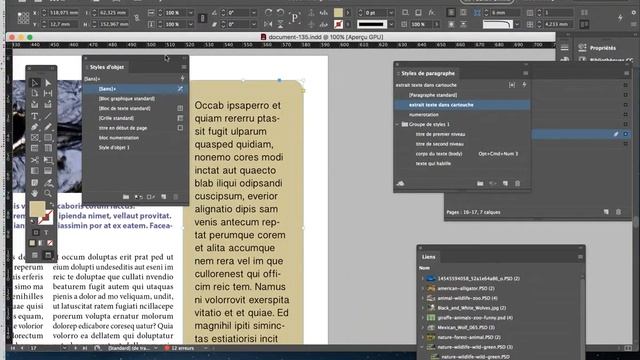Viewport: 640px width, 360px height.
Task: Select the Direct Selection tool
Action: pyautogui.click(x=48, y=83)
